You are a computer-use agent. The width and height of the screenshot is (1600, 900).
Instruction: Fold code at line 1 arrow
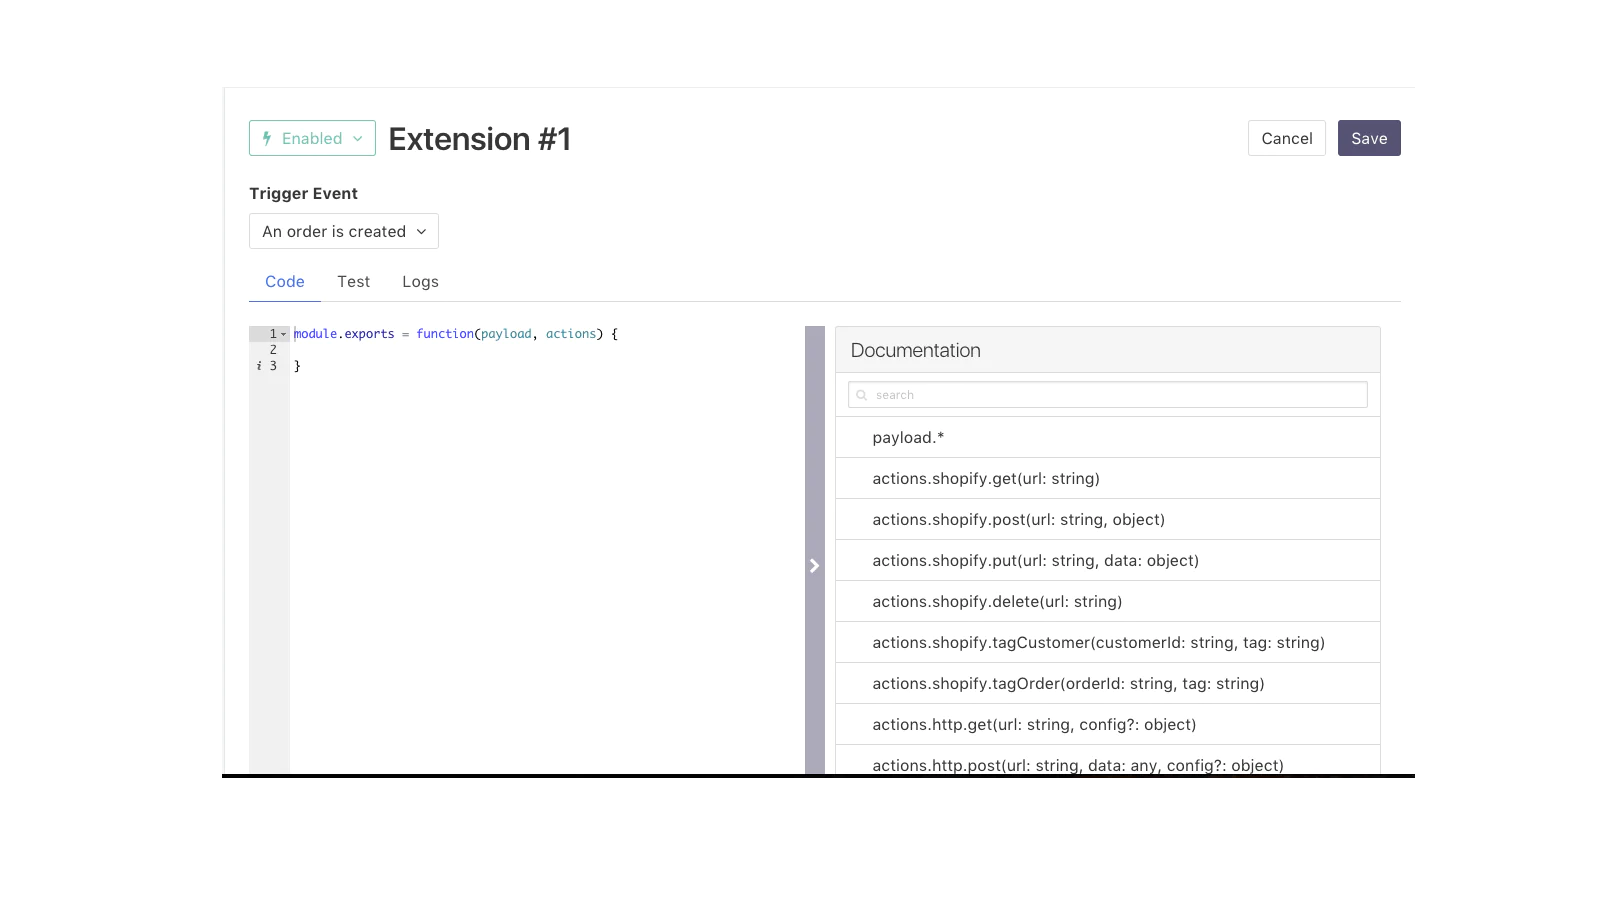[284, 334]
